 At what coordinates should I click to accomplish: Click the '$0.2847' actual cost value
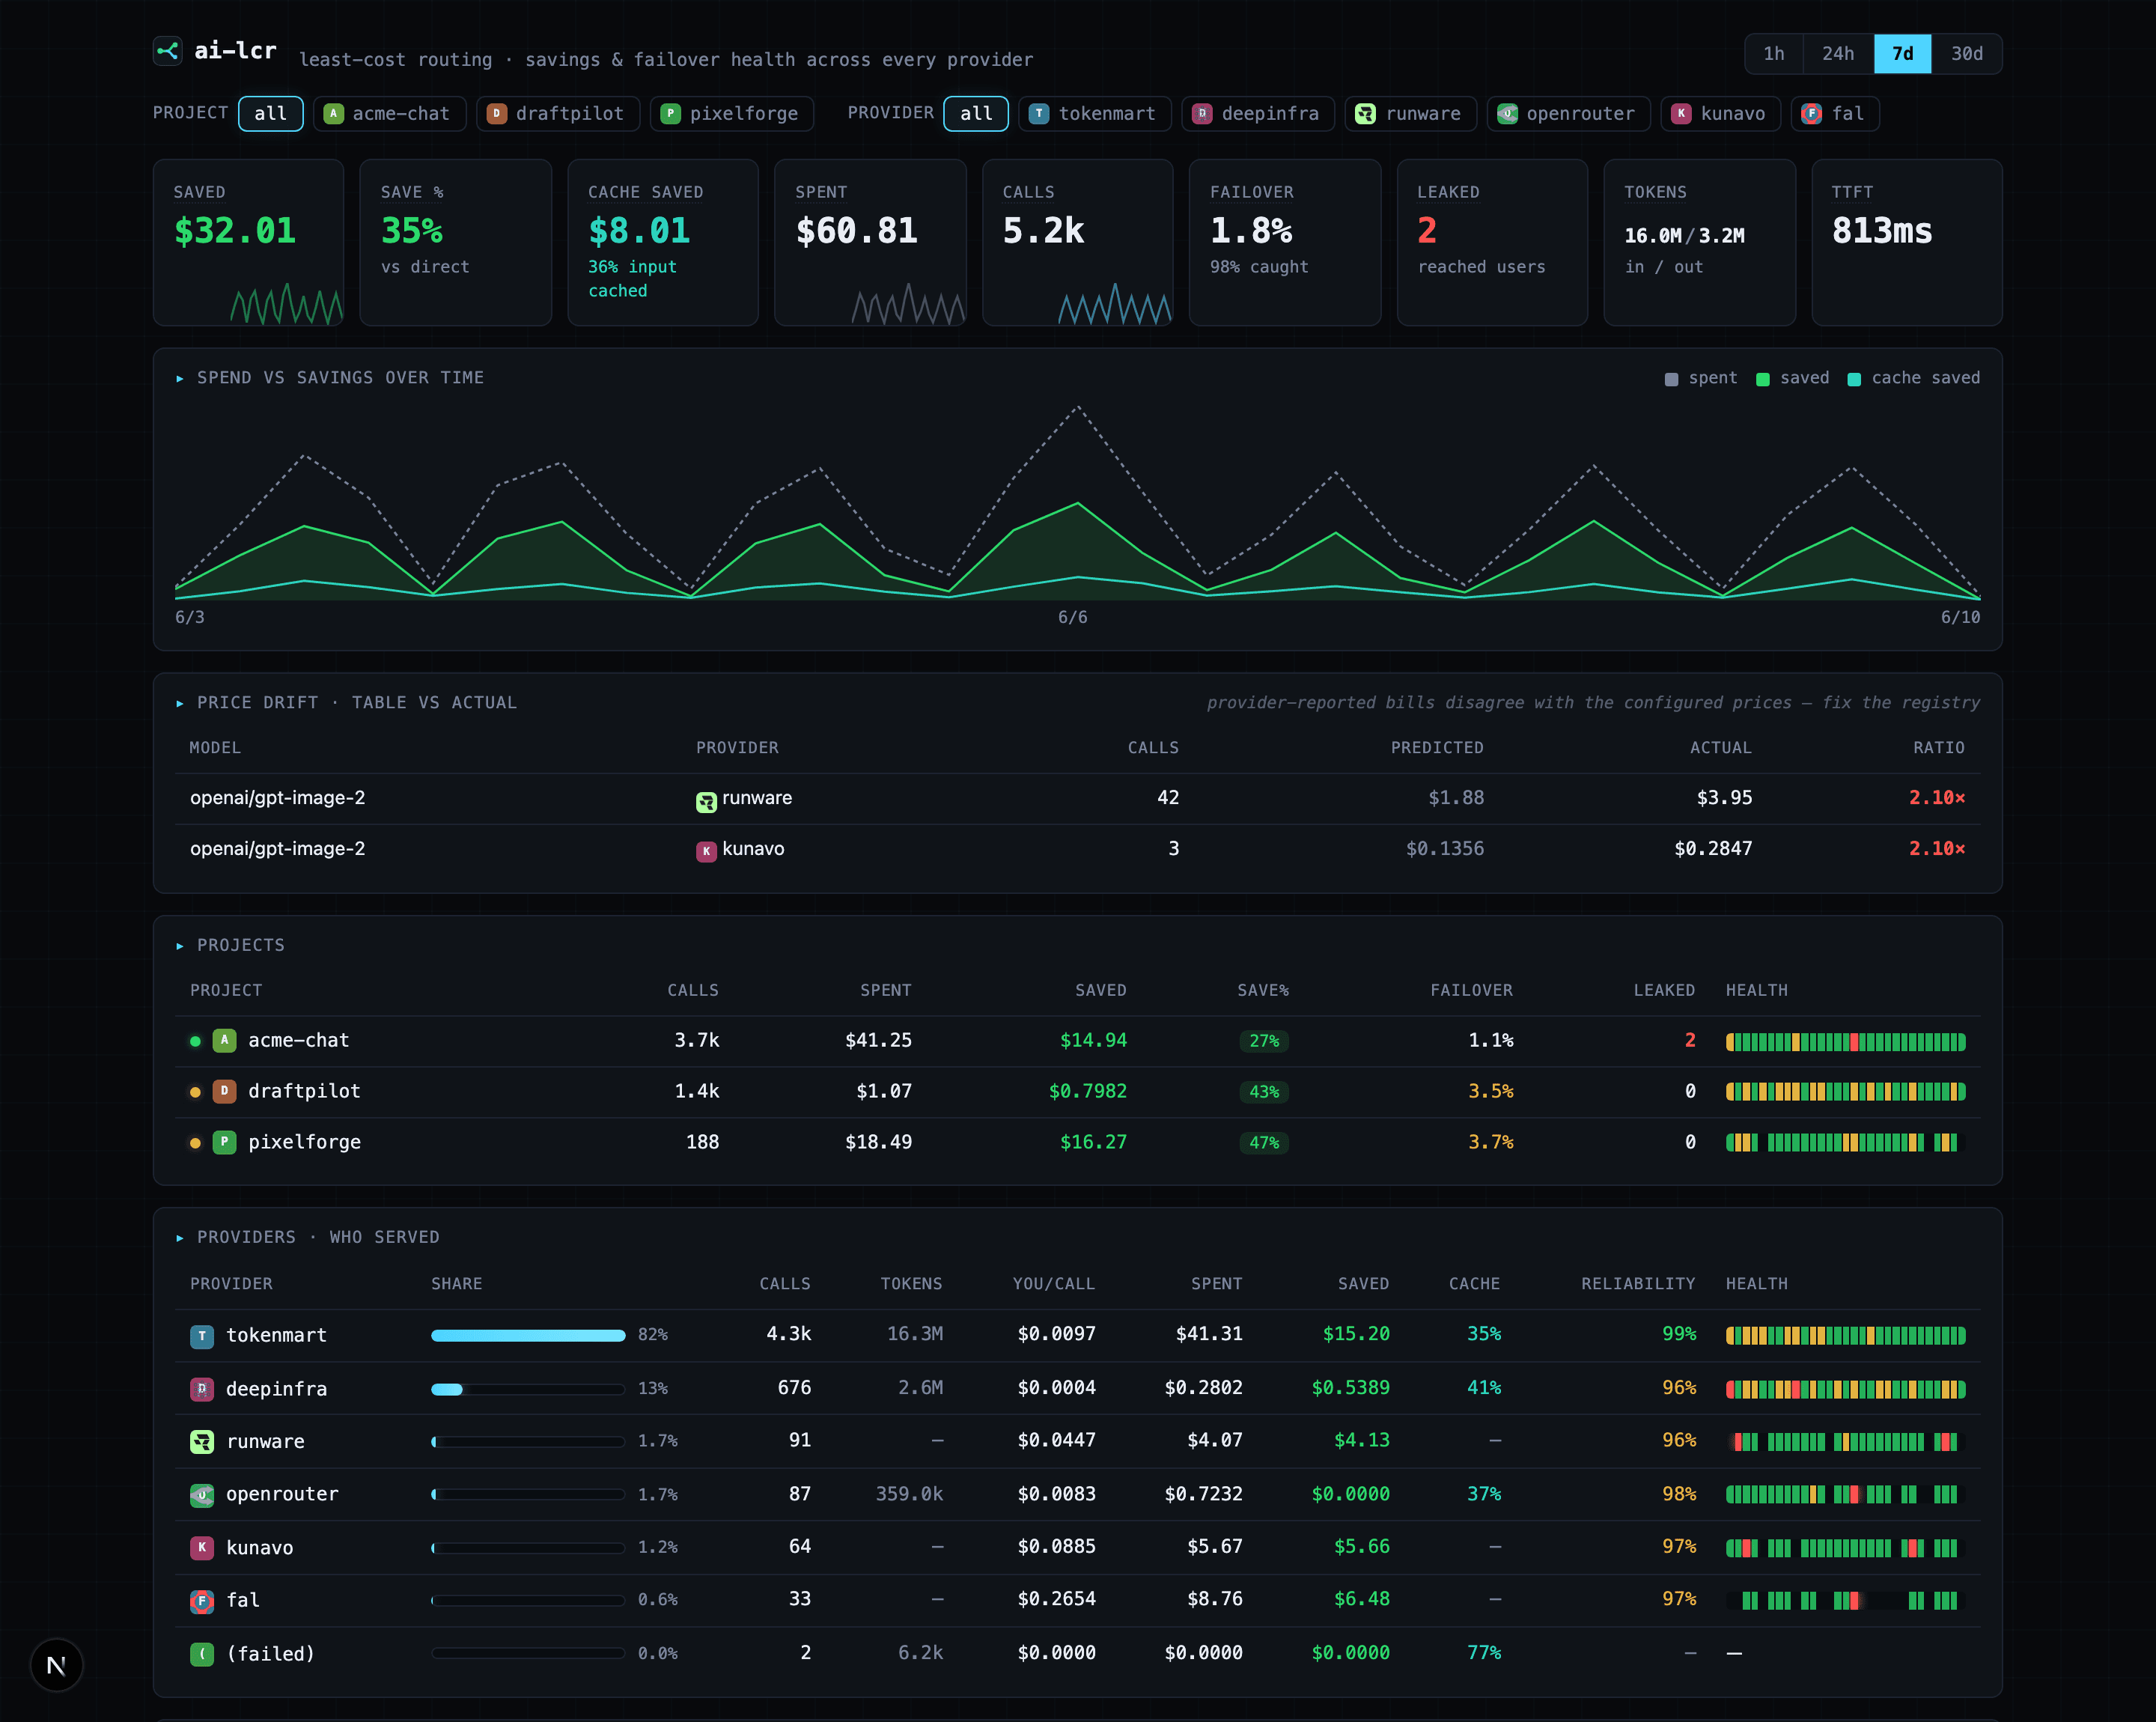click(x=1713, y=849)
